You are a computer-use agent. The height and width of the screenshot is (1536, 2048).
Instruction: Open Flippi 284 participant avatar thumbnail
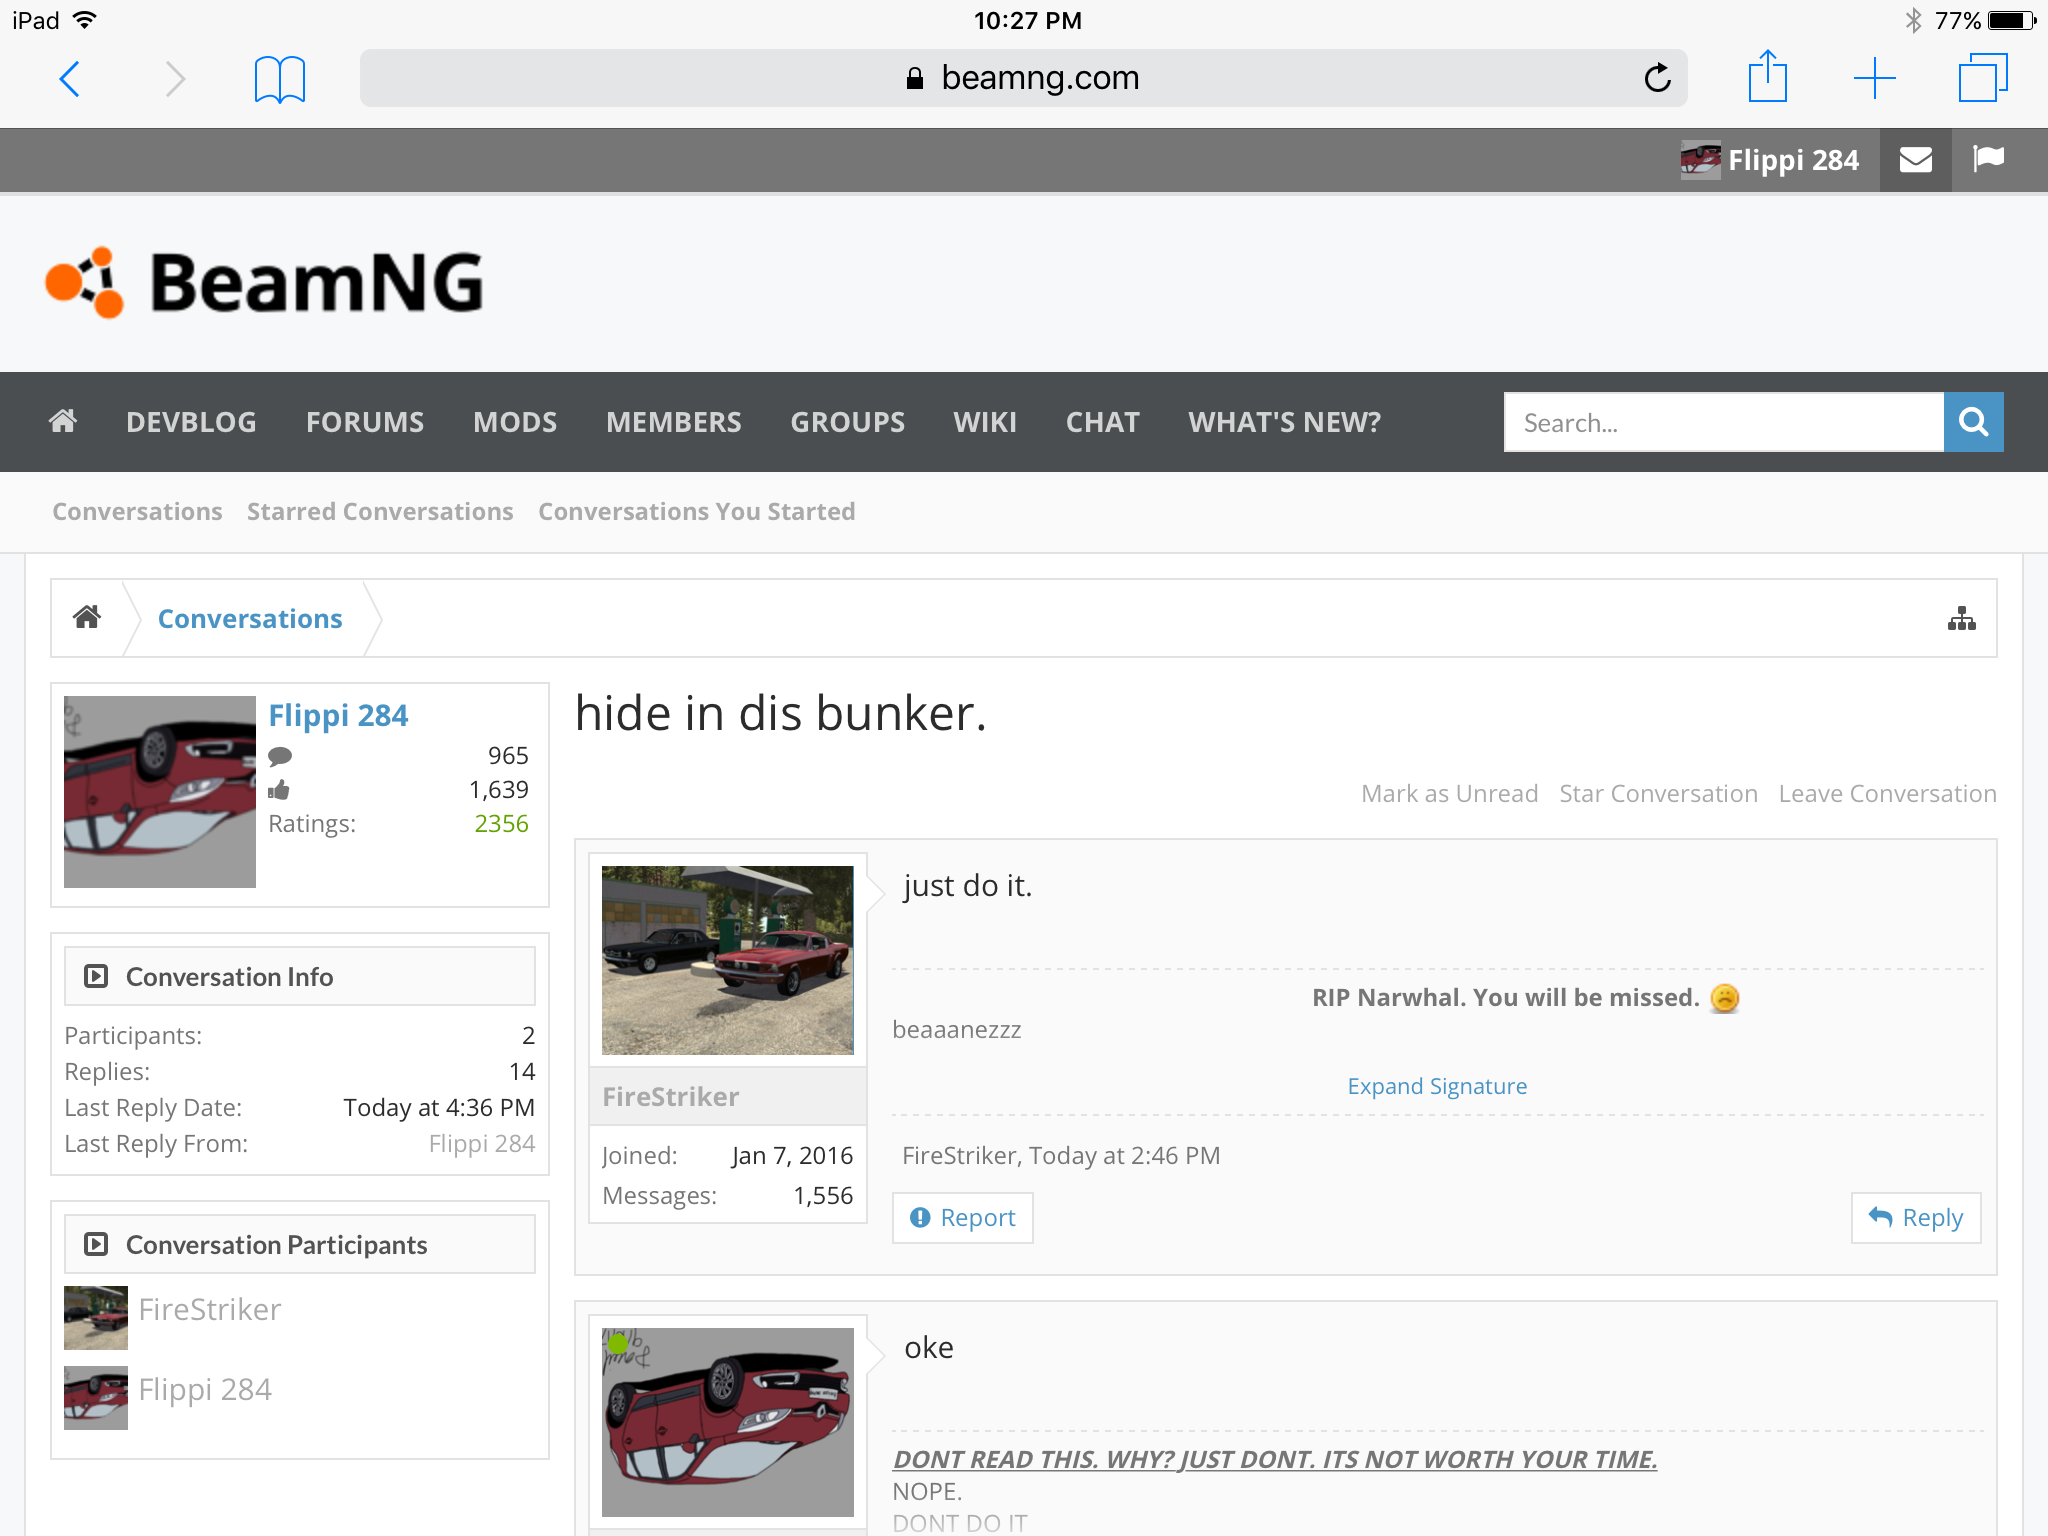(96, 1398)
